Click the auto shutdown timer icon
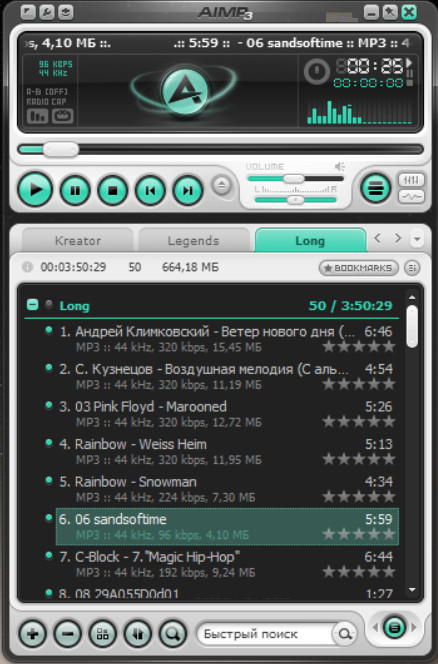438x664 pixels. pos(317,71)
